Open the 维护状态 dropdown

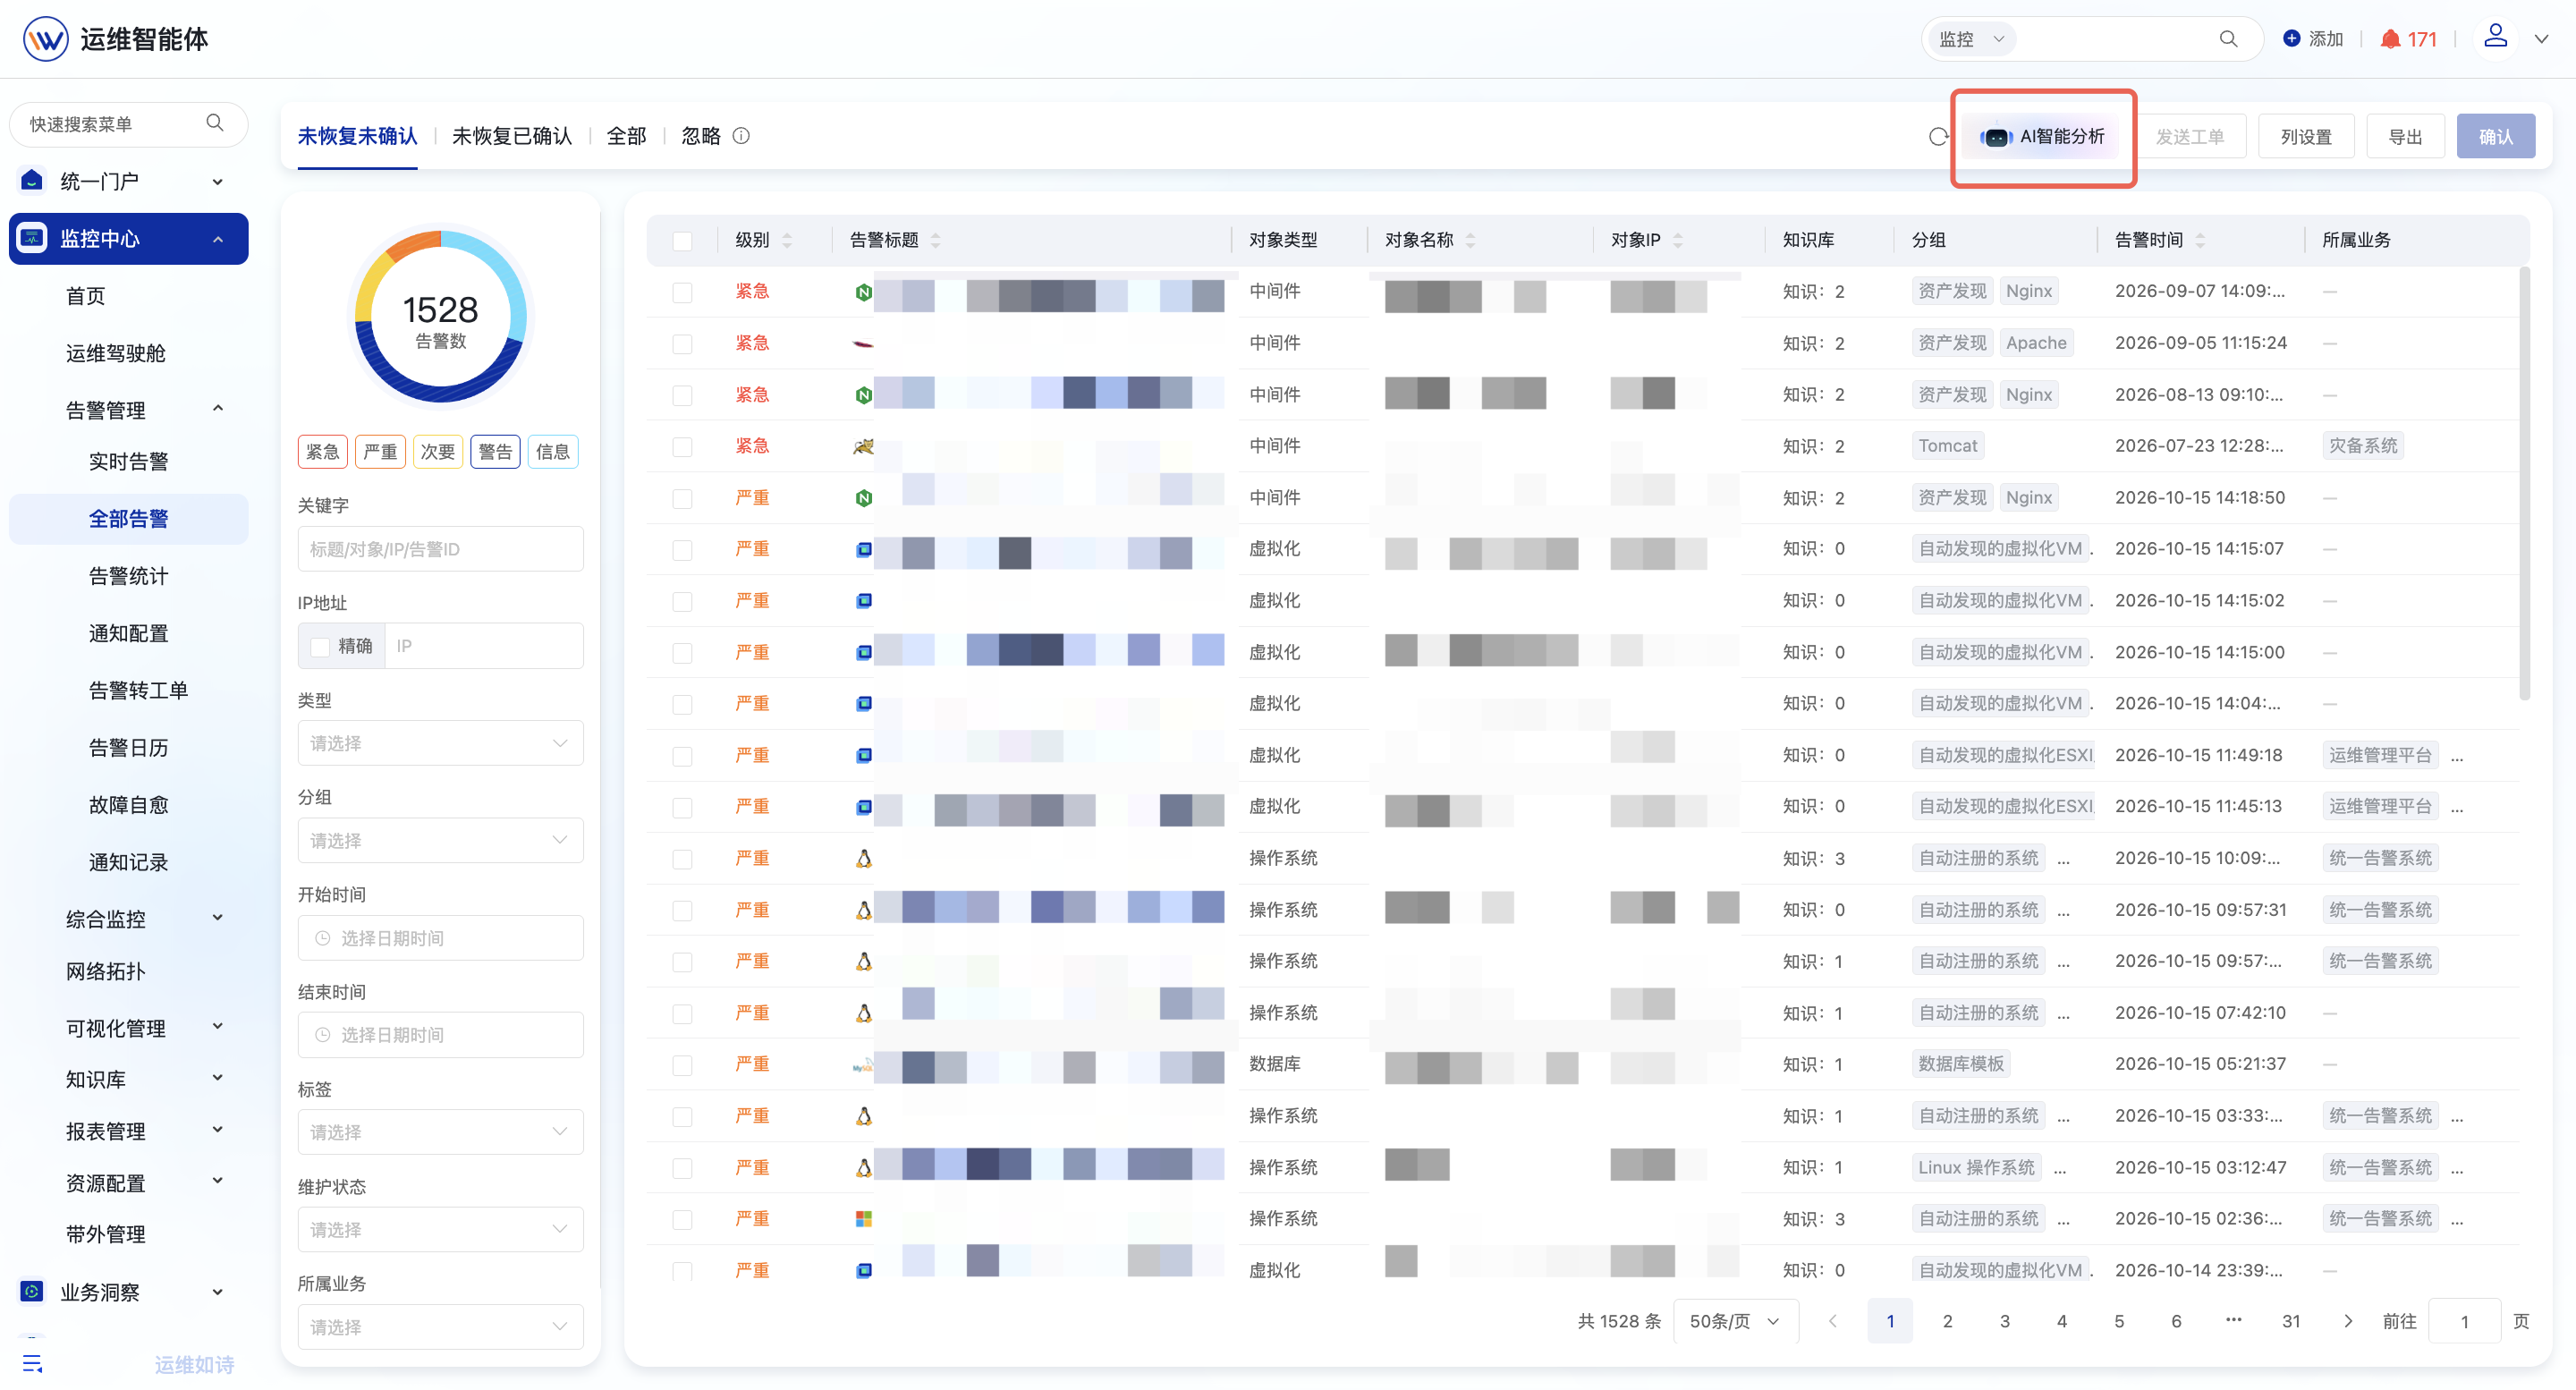click(440, 1229)
